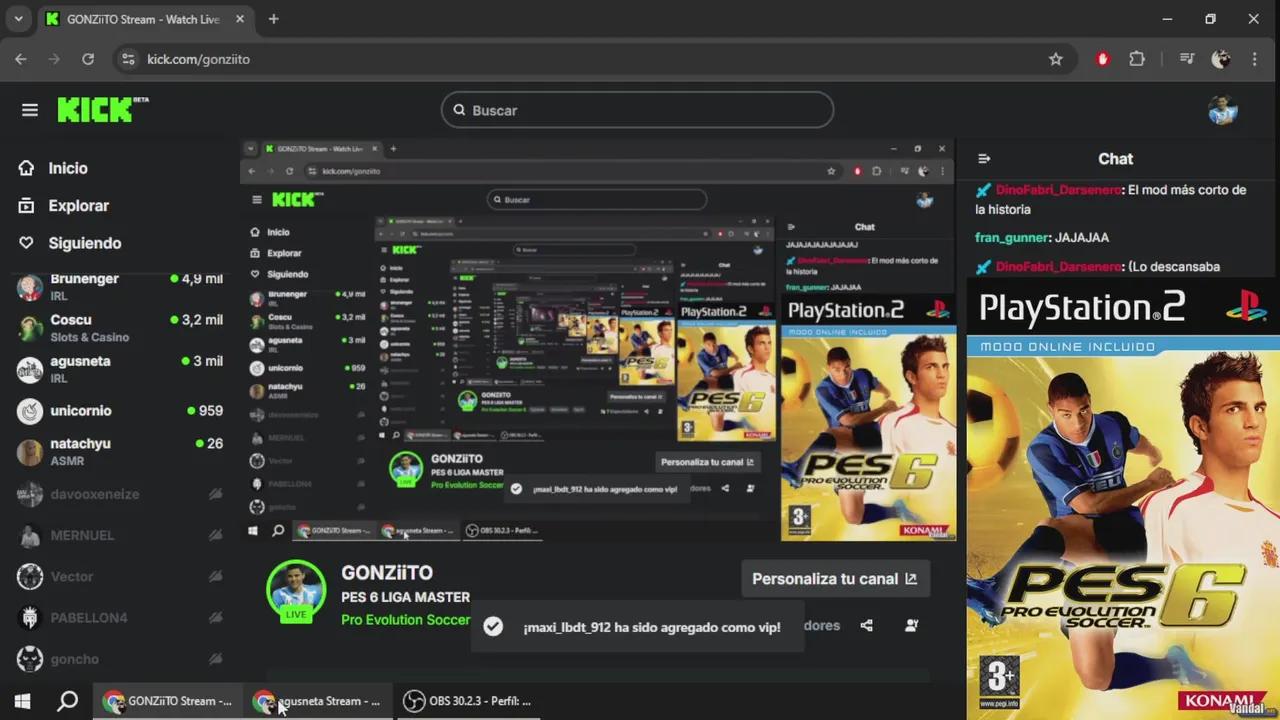The height and width of the screenshot is (720, 1280).
Task: Switch to OBS 30.2.3 in the taskbar
Action: coord(467,701)
